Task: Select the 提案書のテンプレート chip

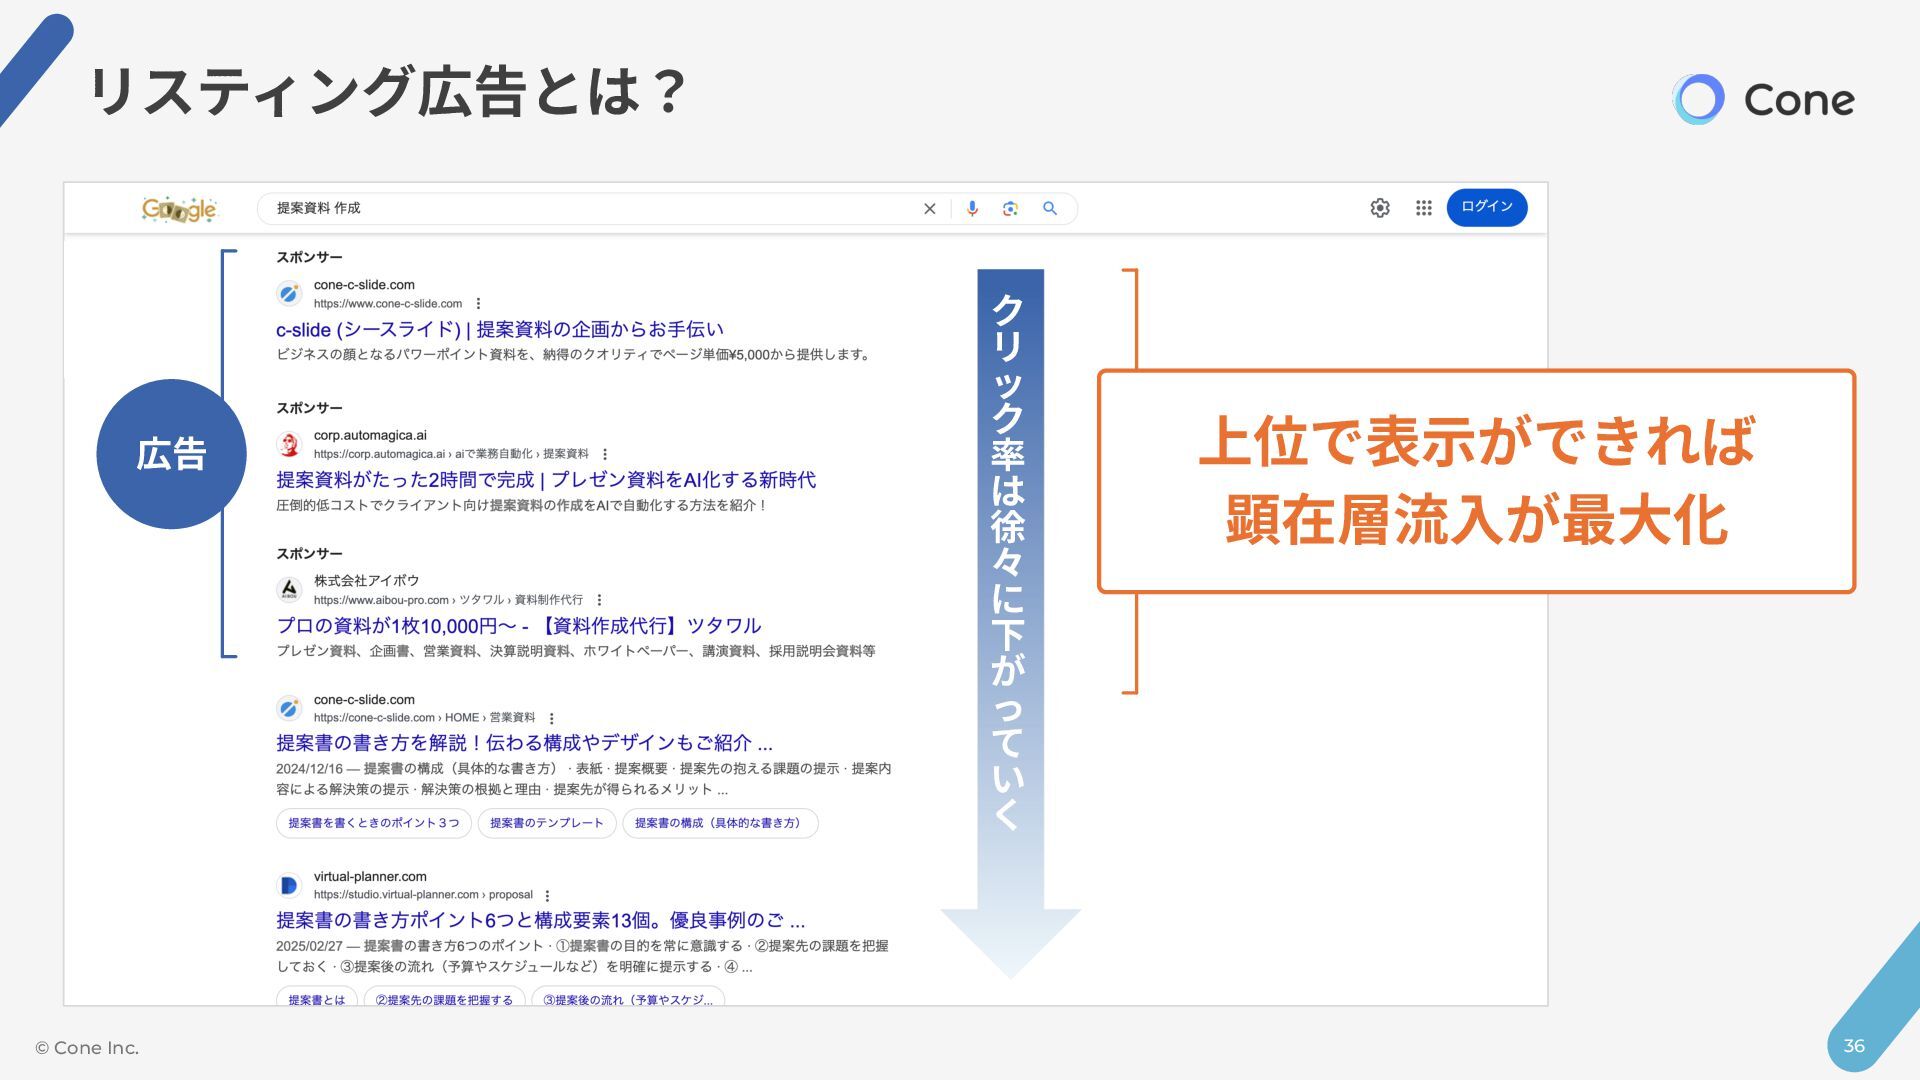Action: pos(546,823)
